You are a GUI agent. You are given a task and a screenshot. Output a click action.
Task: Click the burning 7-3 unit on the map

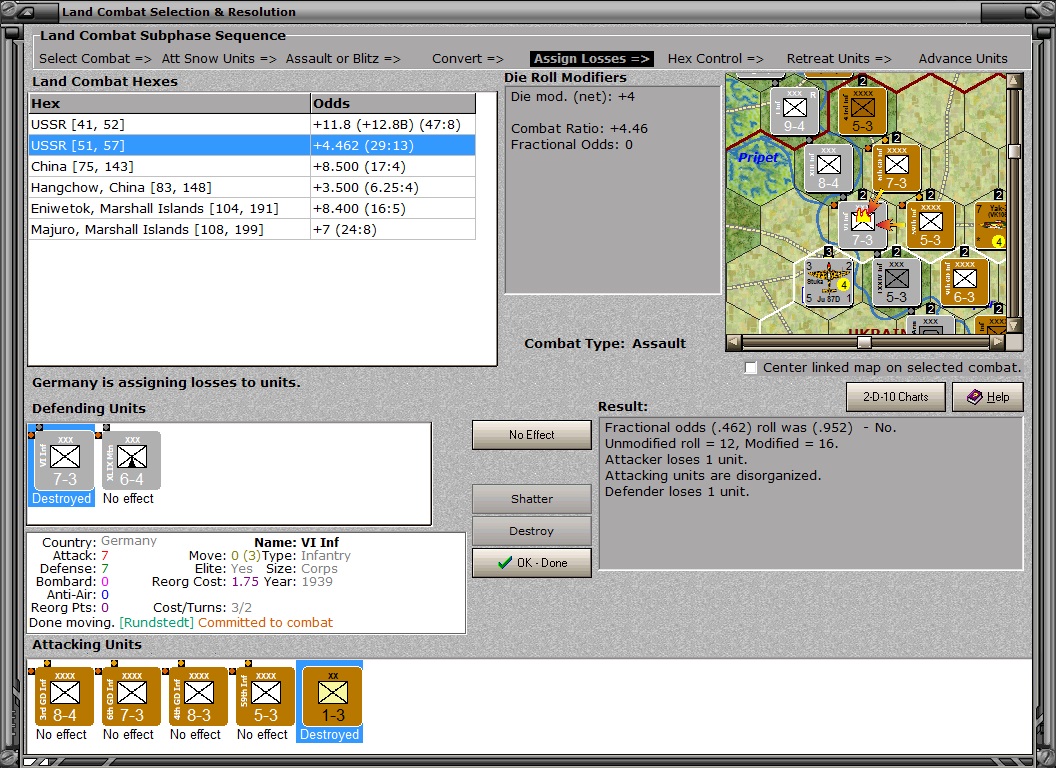(862, 226)
